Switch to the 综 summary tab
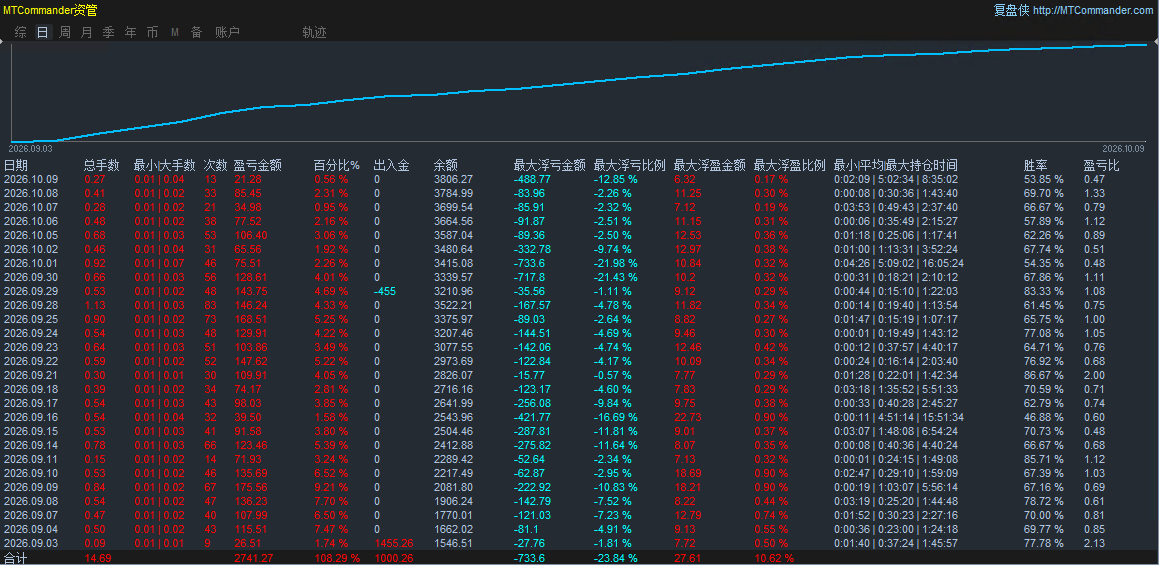This screenshot has height=565, width=1159. click(x=21, y=32)
